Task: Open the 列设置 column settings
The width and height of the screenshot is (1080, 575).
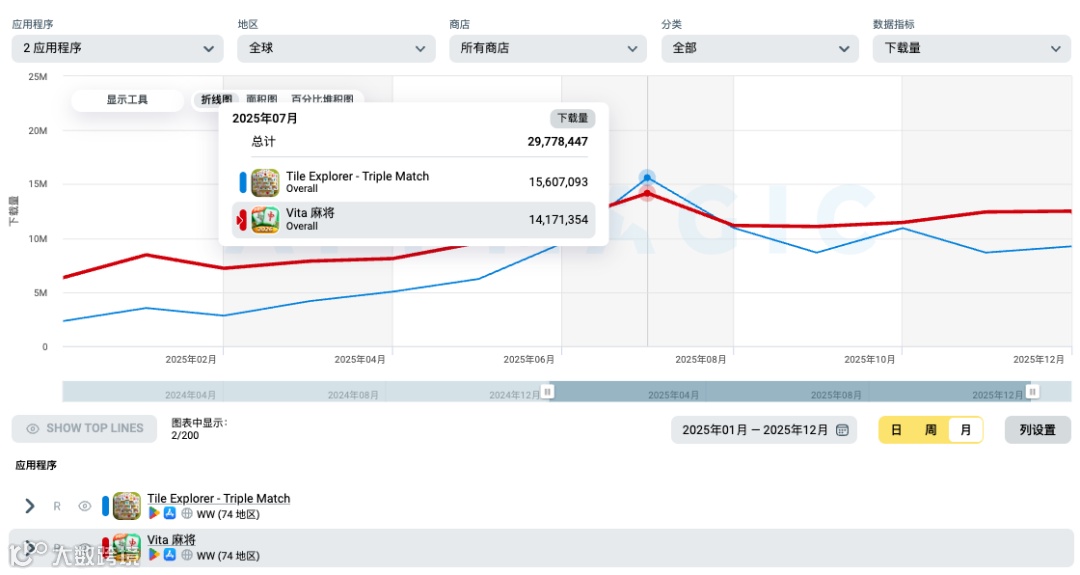Action: 1037,430
